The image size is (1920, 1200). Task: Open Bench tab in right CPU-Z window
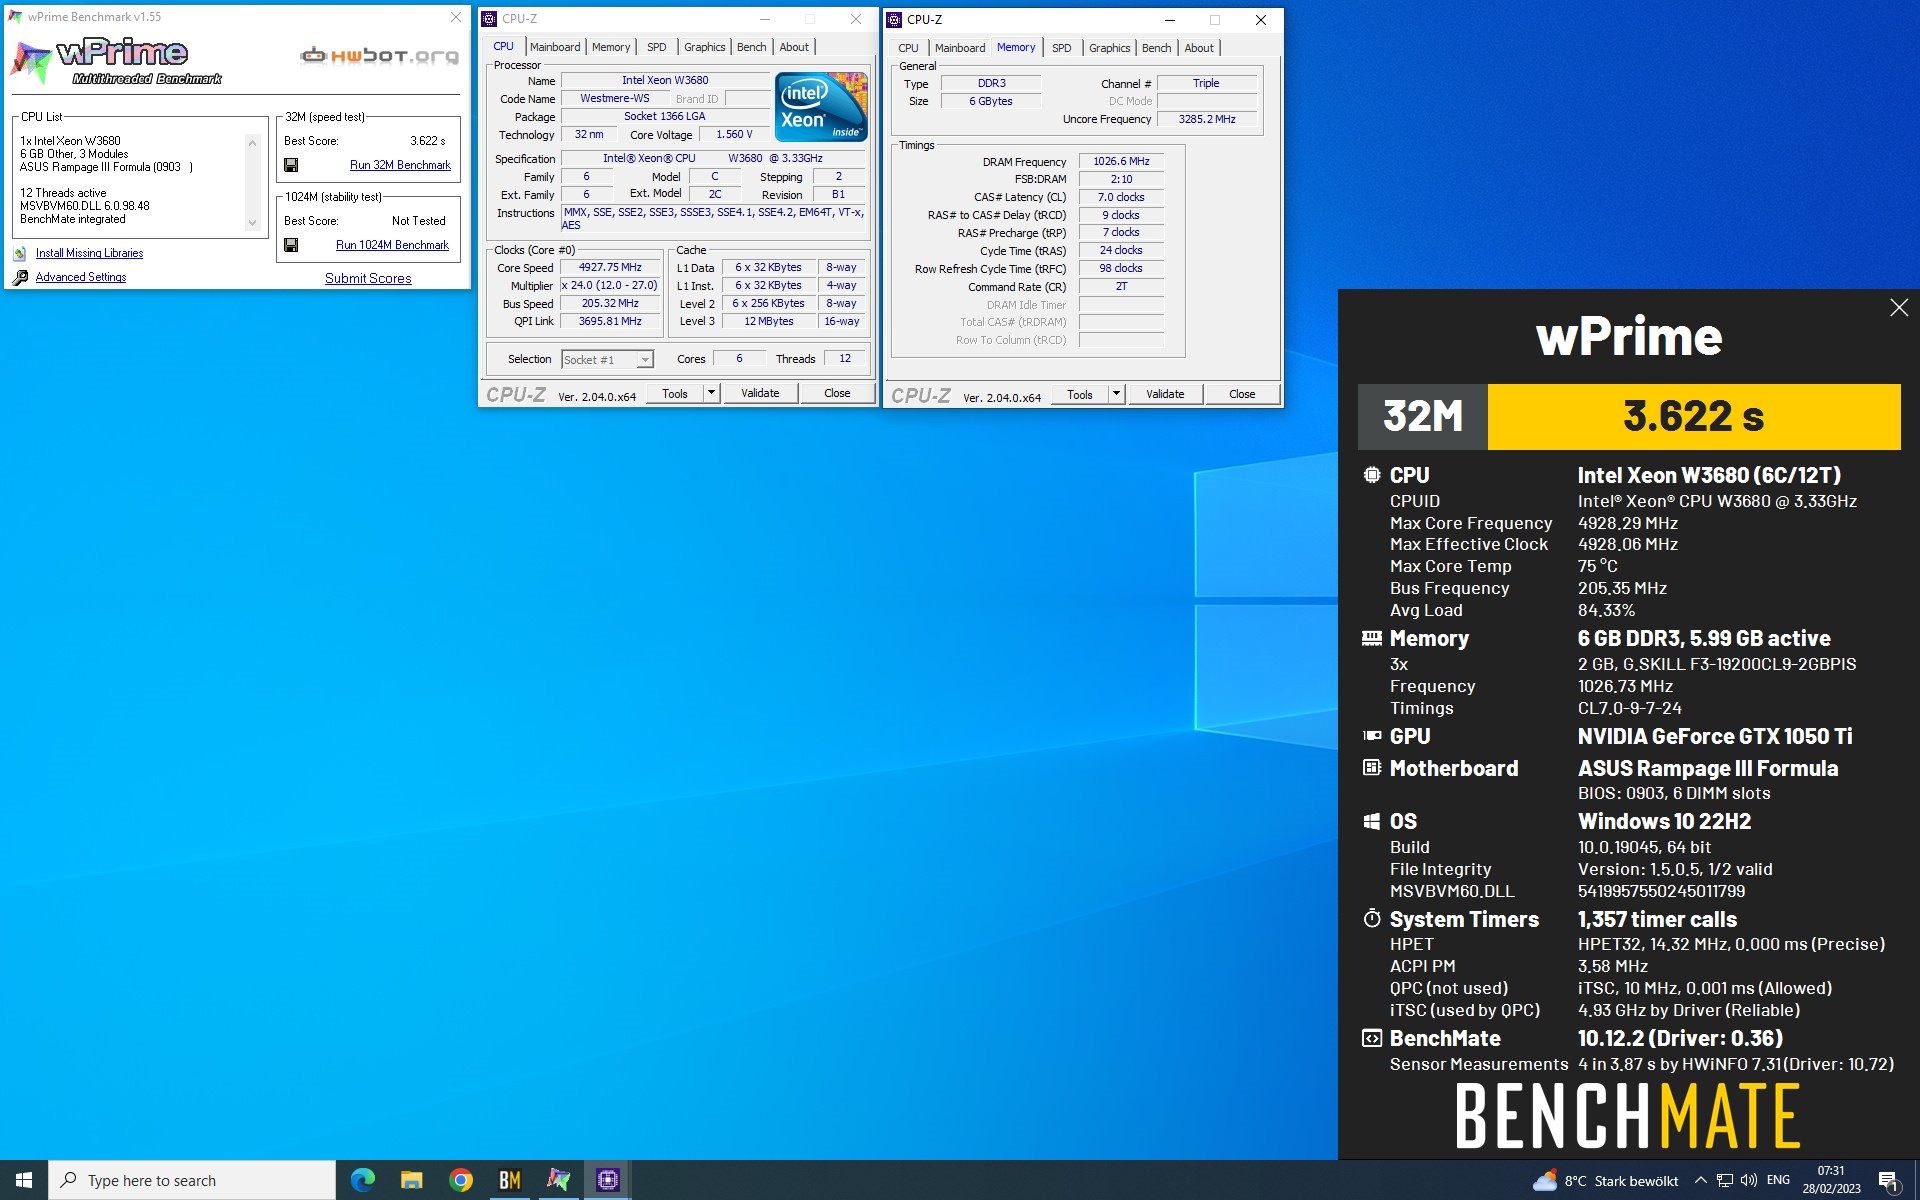coord(1157,48)
